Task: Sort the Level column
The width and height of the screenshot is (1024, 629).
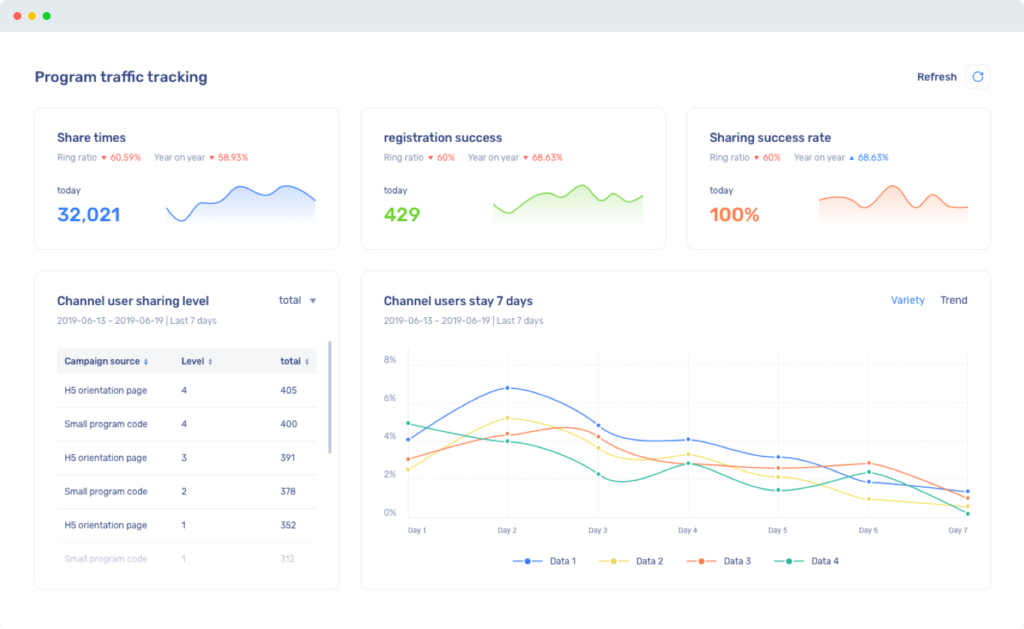Action: point(209,361)
